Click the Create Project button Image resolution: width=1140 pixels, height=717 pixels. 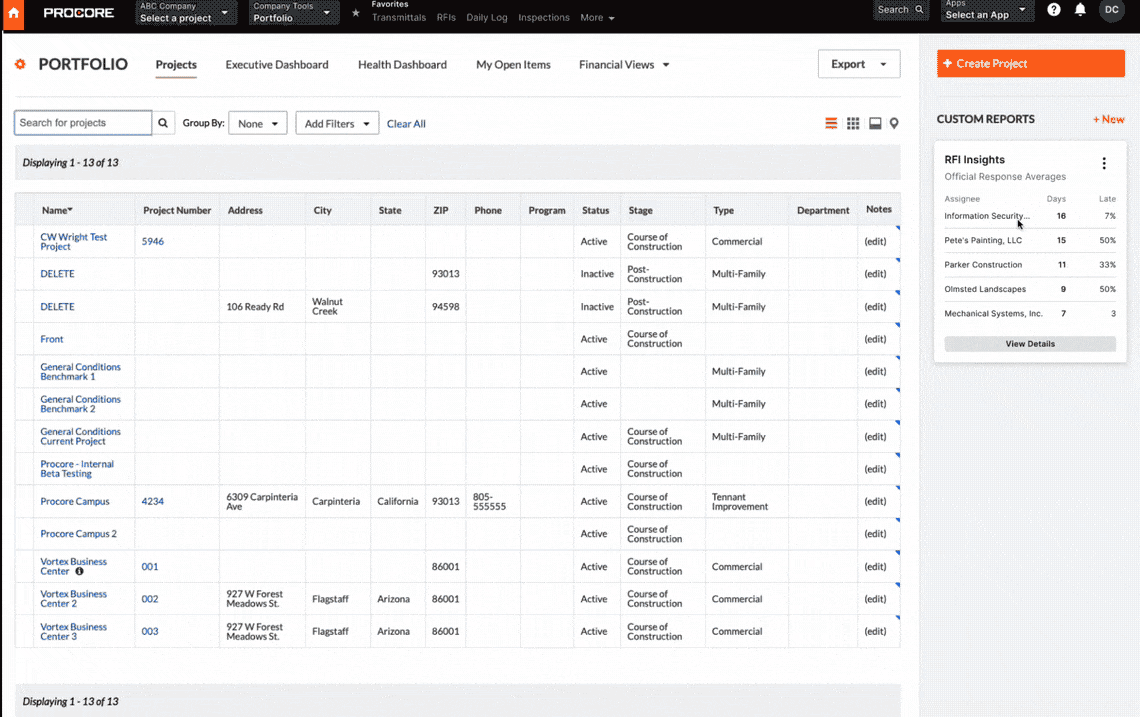tap(1030, 63)
